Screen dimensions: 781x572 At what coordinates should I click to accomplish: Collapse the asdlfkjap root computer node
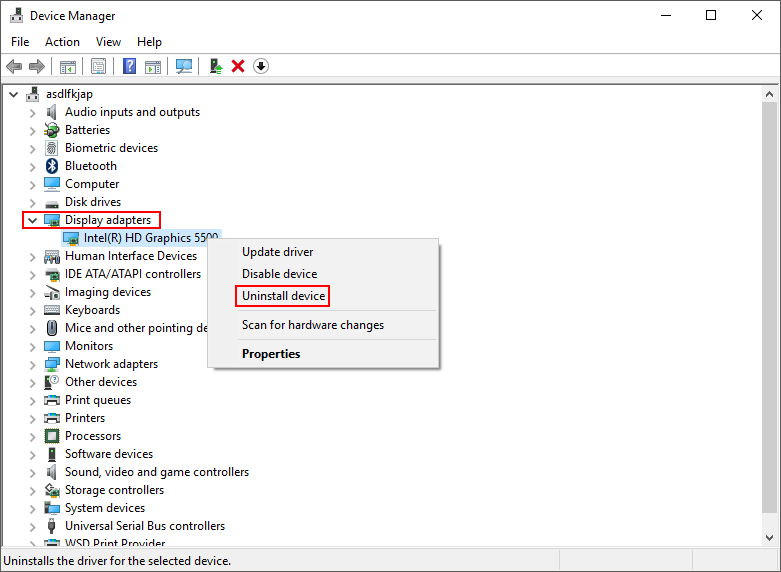pos(13,94)
